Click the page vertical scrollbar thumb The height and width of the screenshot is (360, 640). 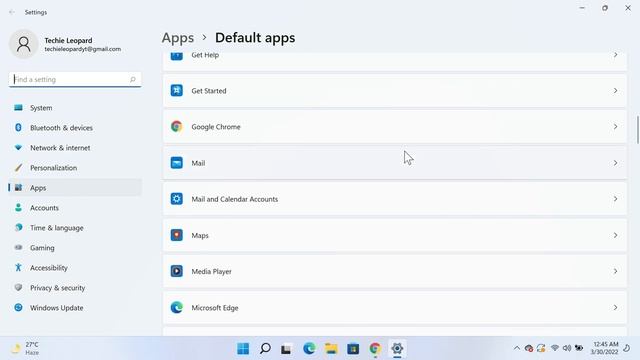pyautogui.click(x=638, y=130)
